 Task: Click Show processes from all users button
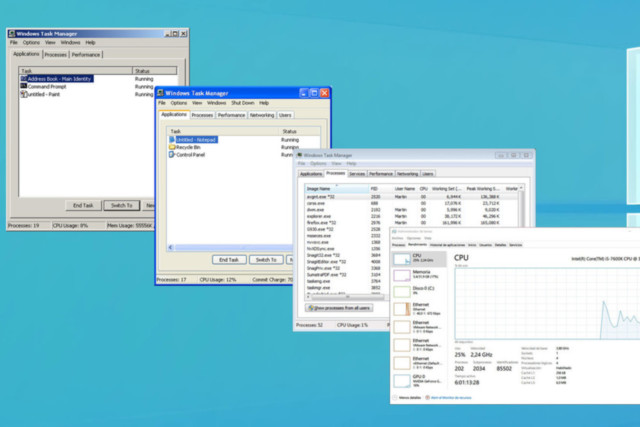339,308
